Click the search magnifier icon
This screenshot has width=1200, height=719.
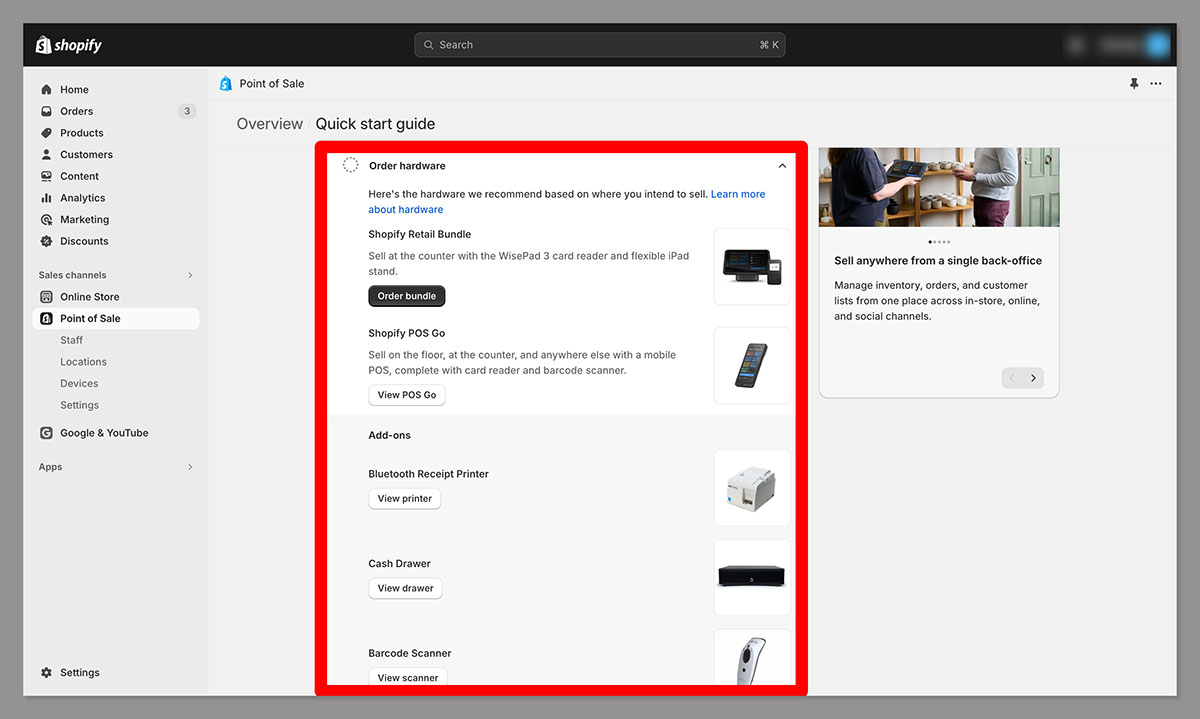pyautogui.click(x=429, y=45)
